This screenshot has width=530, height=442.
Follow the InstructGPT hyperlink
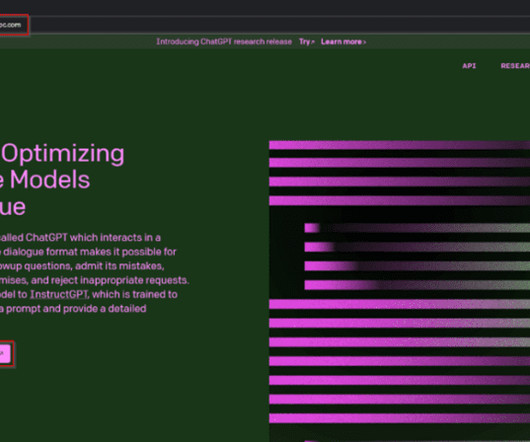click(59, 294)
